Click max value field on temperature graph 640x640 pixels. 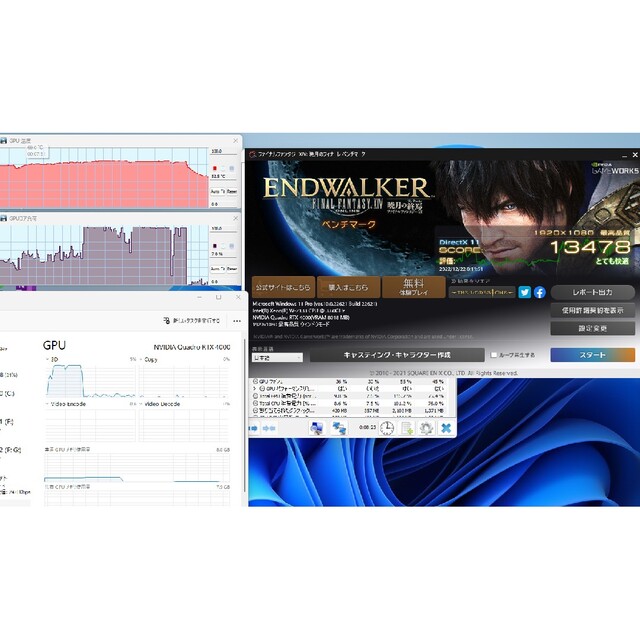click(223, 151)
